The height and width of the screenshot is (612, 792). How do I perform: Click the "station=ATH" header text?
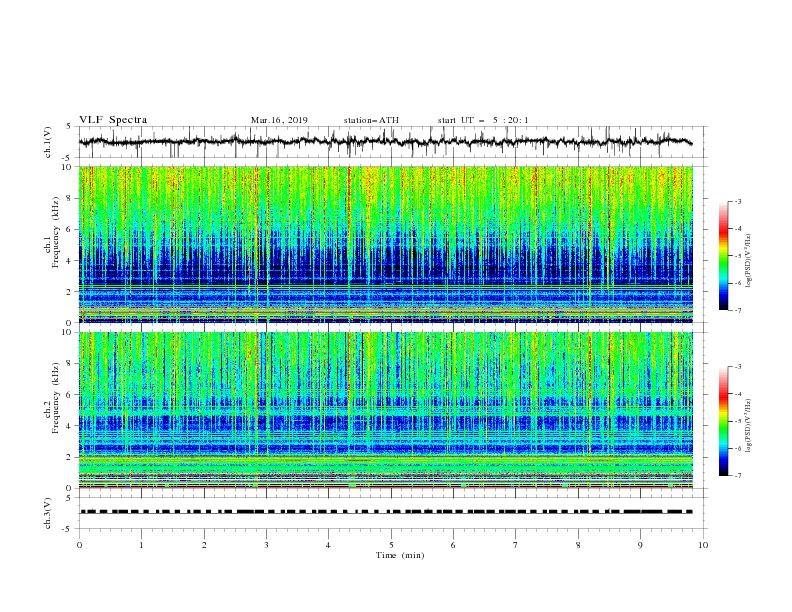pyautogui.click(x=371, y=120)
